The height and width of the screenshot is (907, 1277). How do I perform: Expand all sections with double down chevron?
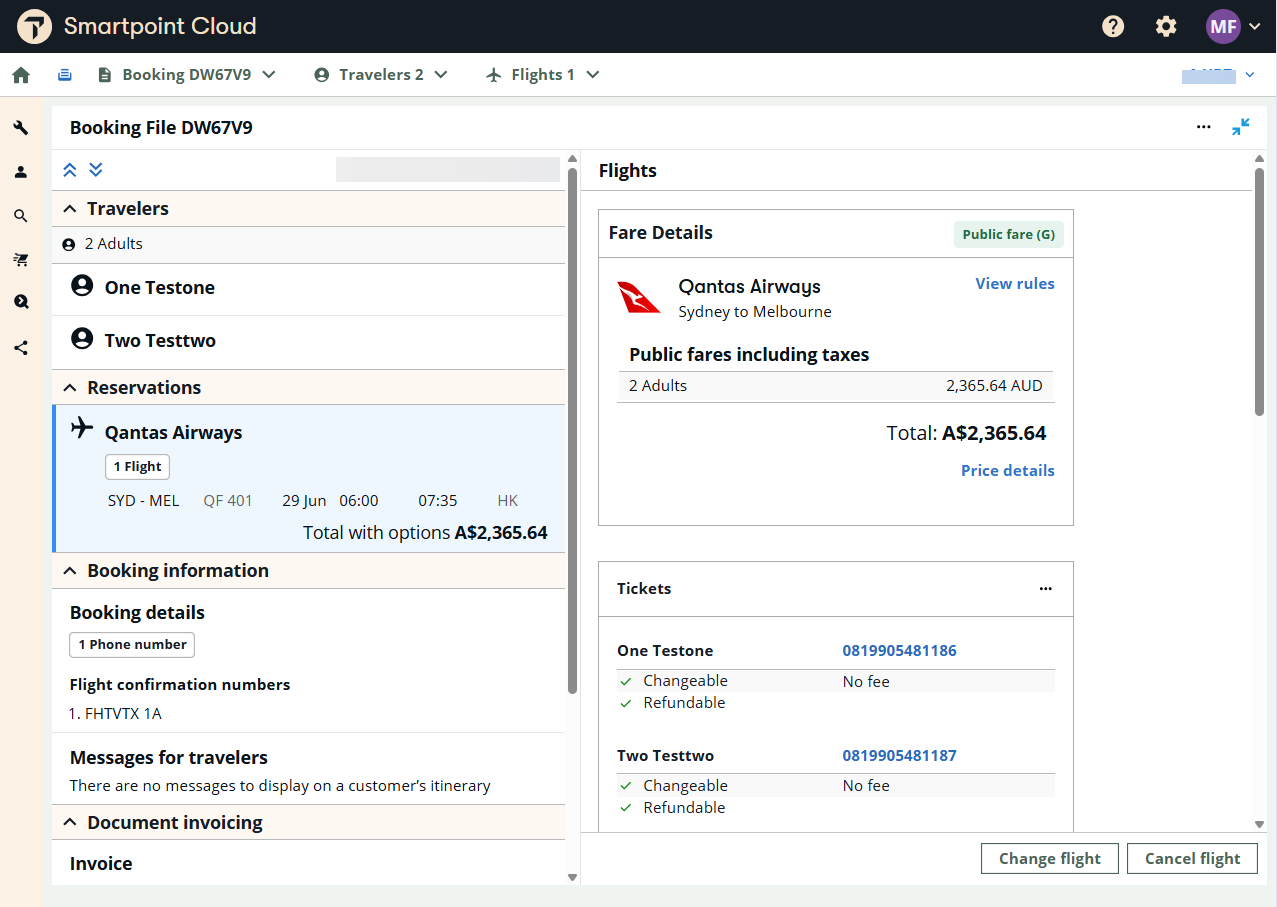pyautogui.click(x=96, y=170)
